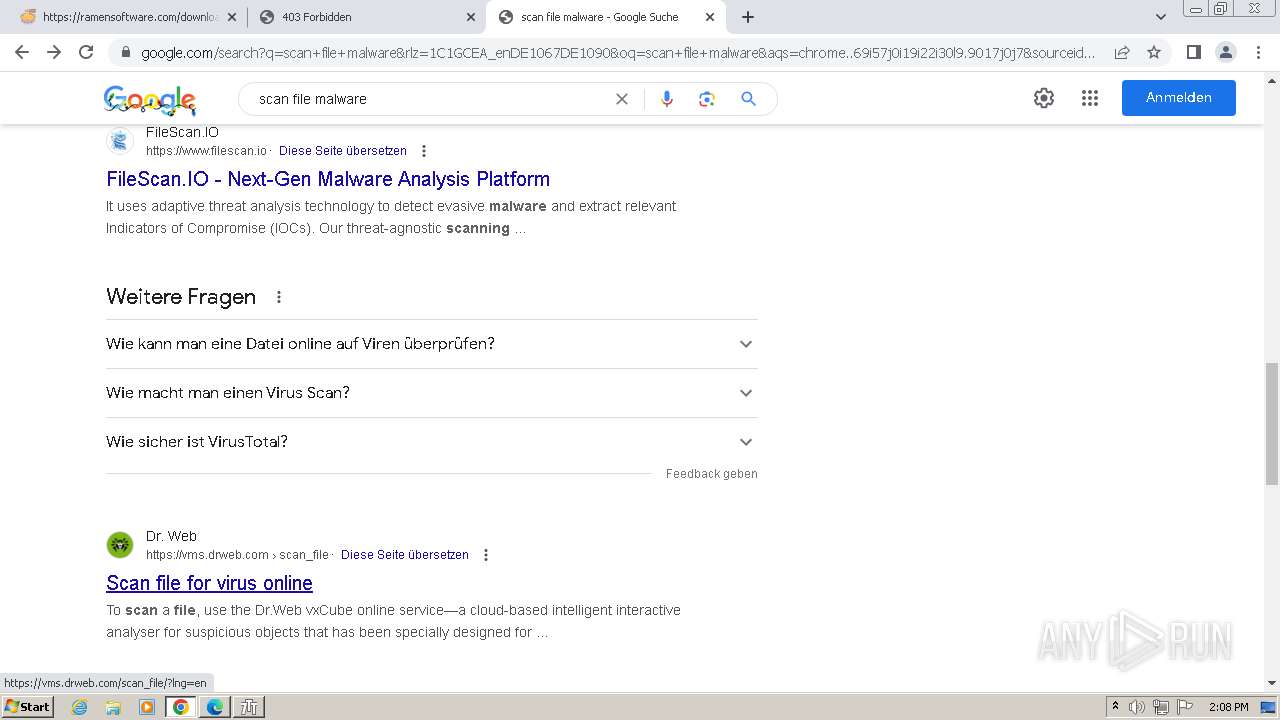Click the address bar URL

point(618,53)
